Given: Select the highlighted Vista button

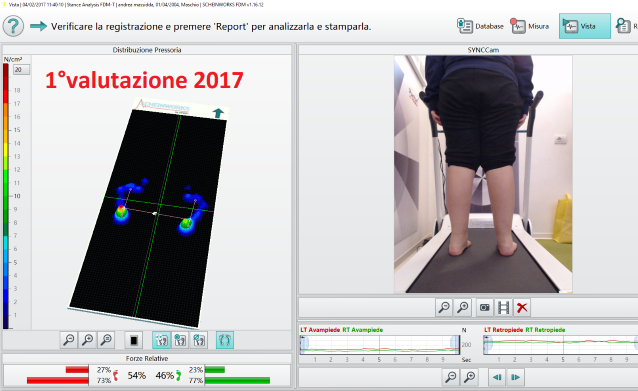Looking at the screenshot, I should [x=585, y=26].
